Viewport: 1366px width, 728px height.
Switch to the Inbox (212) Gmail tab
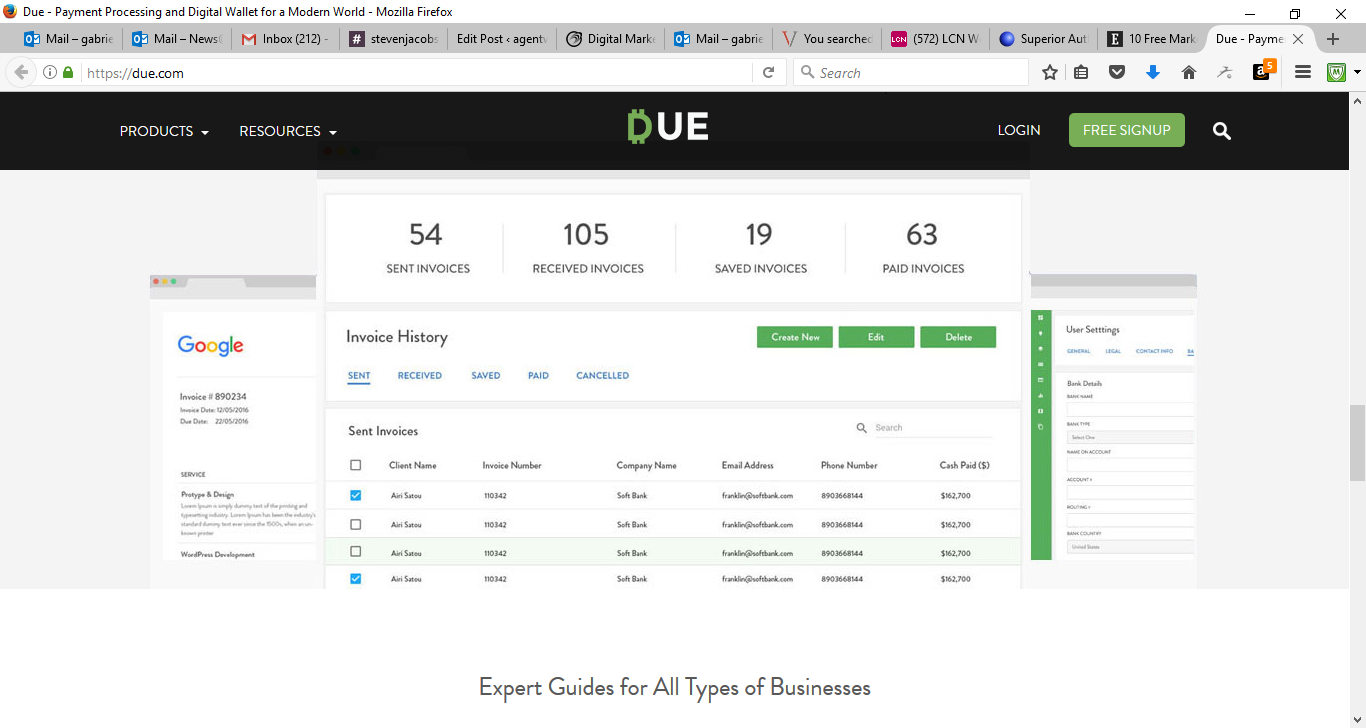click(286, 39)
